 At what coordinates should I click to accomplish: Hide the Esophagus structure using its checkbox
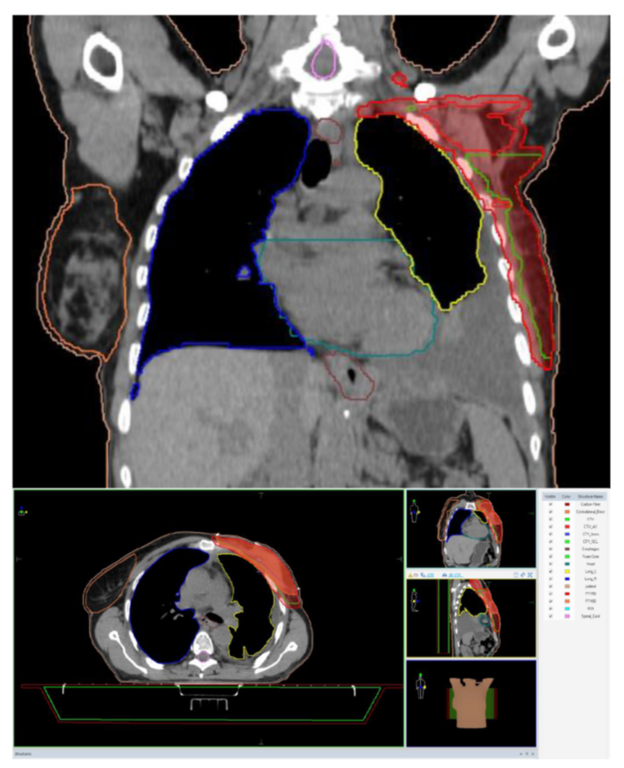(551, 549)
